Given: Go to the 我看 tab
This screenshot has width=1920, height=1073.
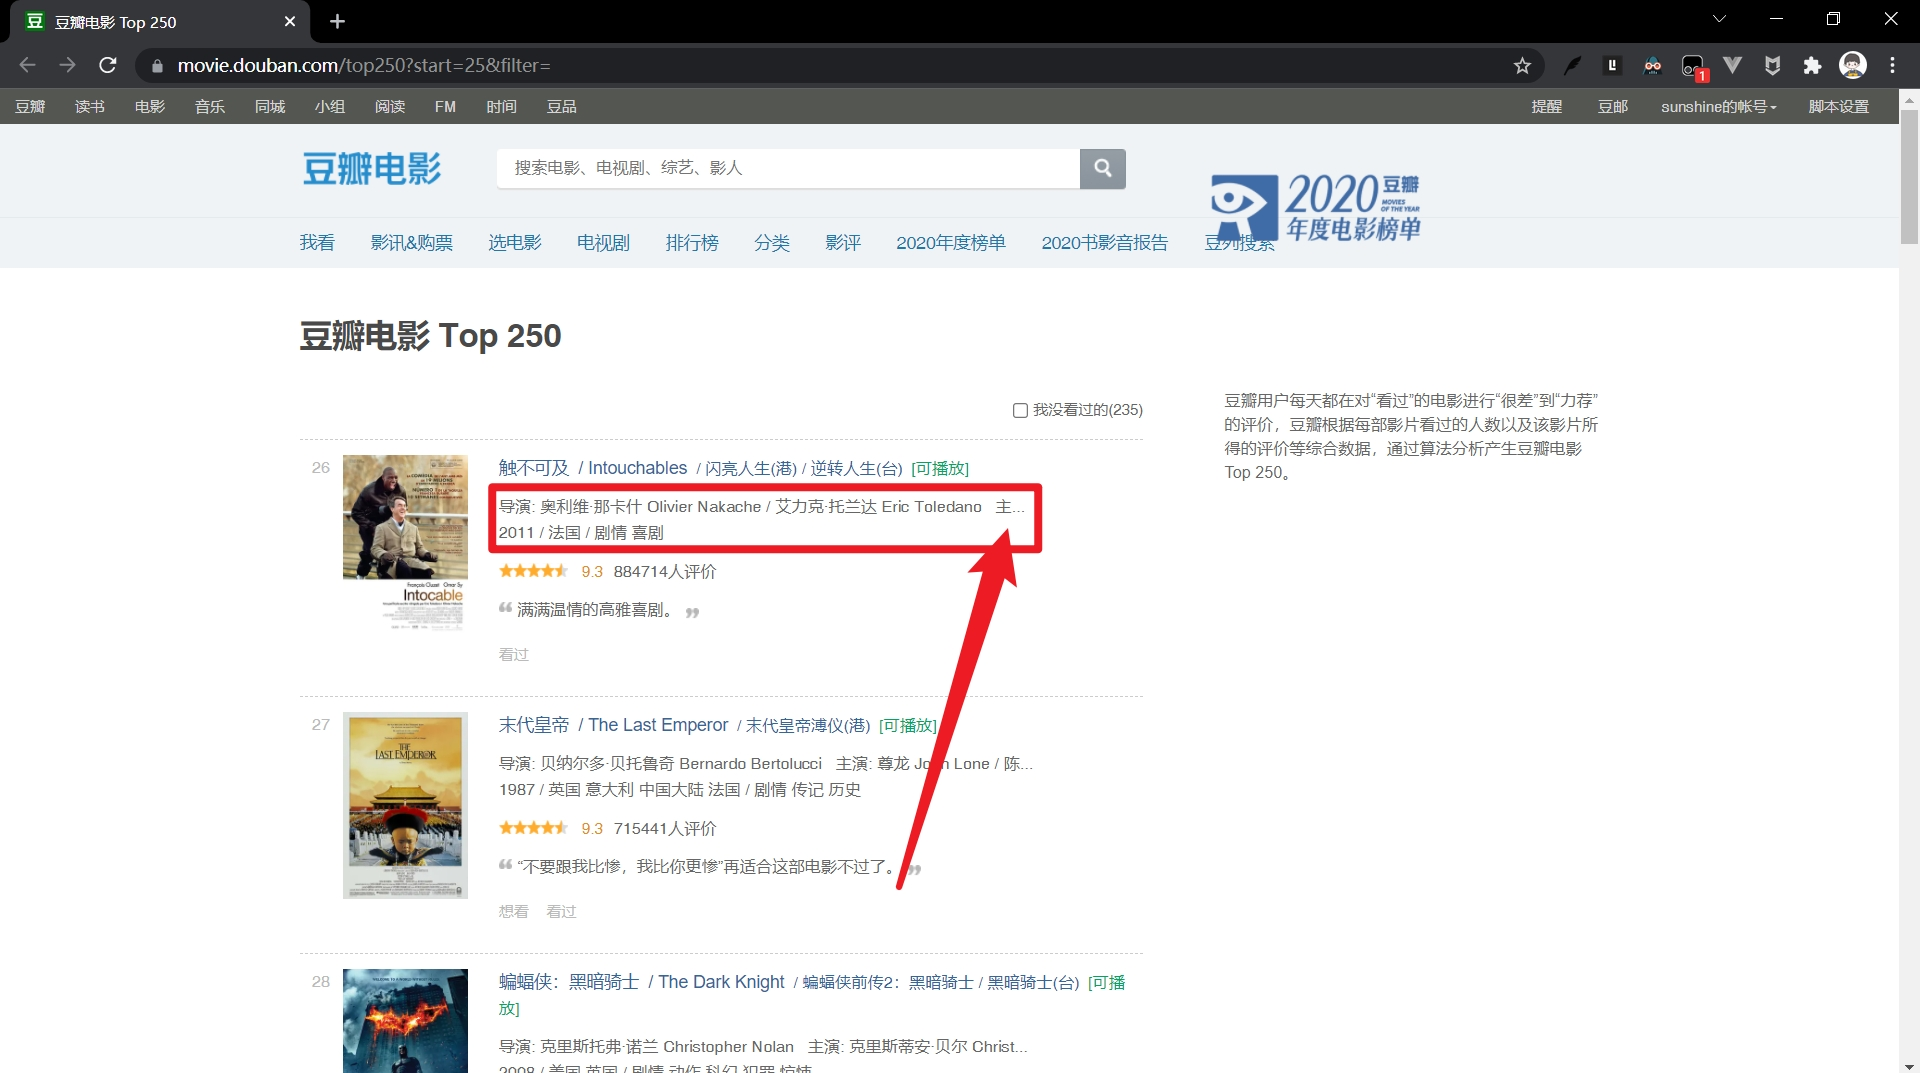Looking at the screenshot, I should pos(317,243).
